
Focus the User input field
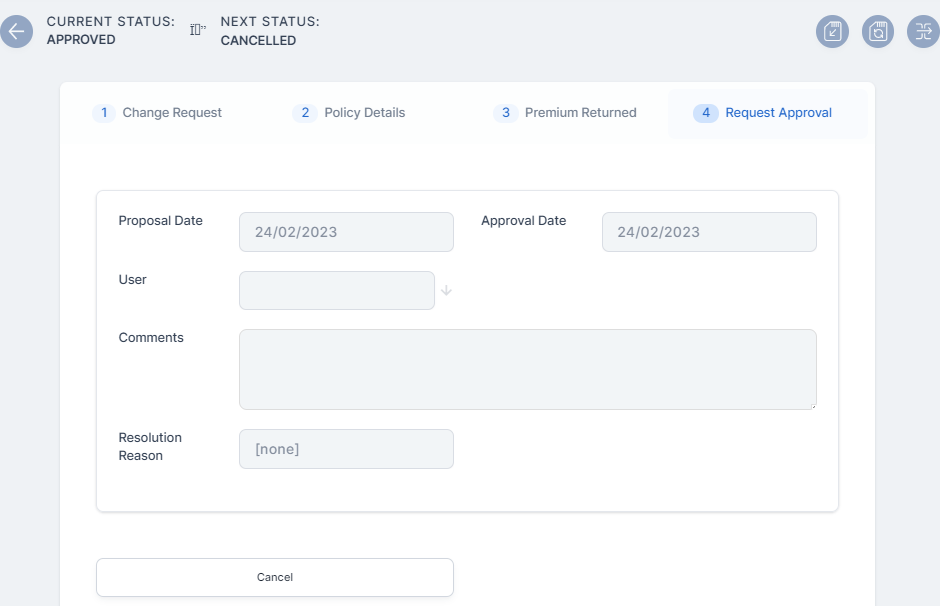point(337,291)
